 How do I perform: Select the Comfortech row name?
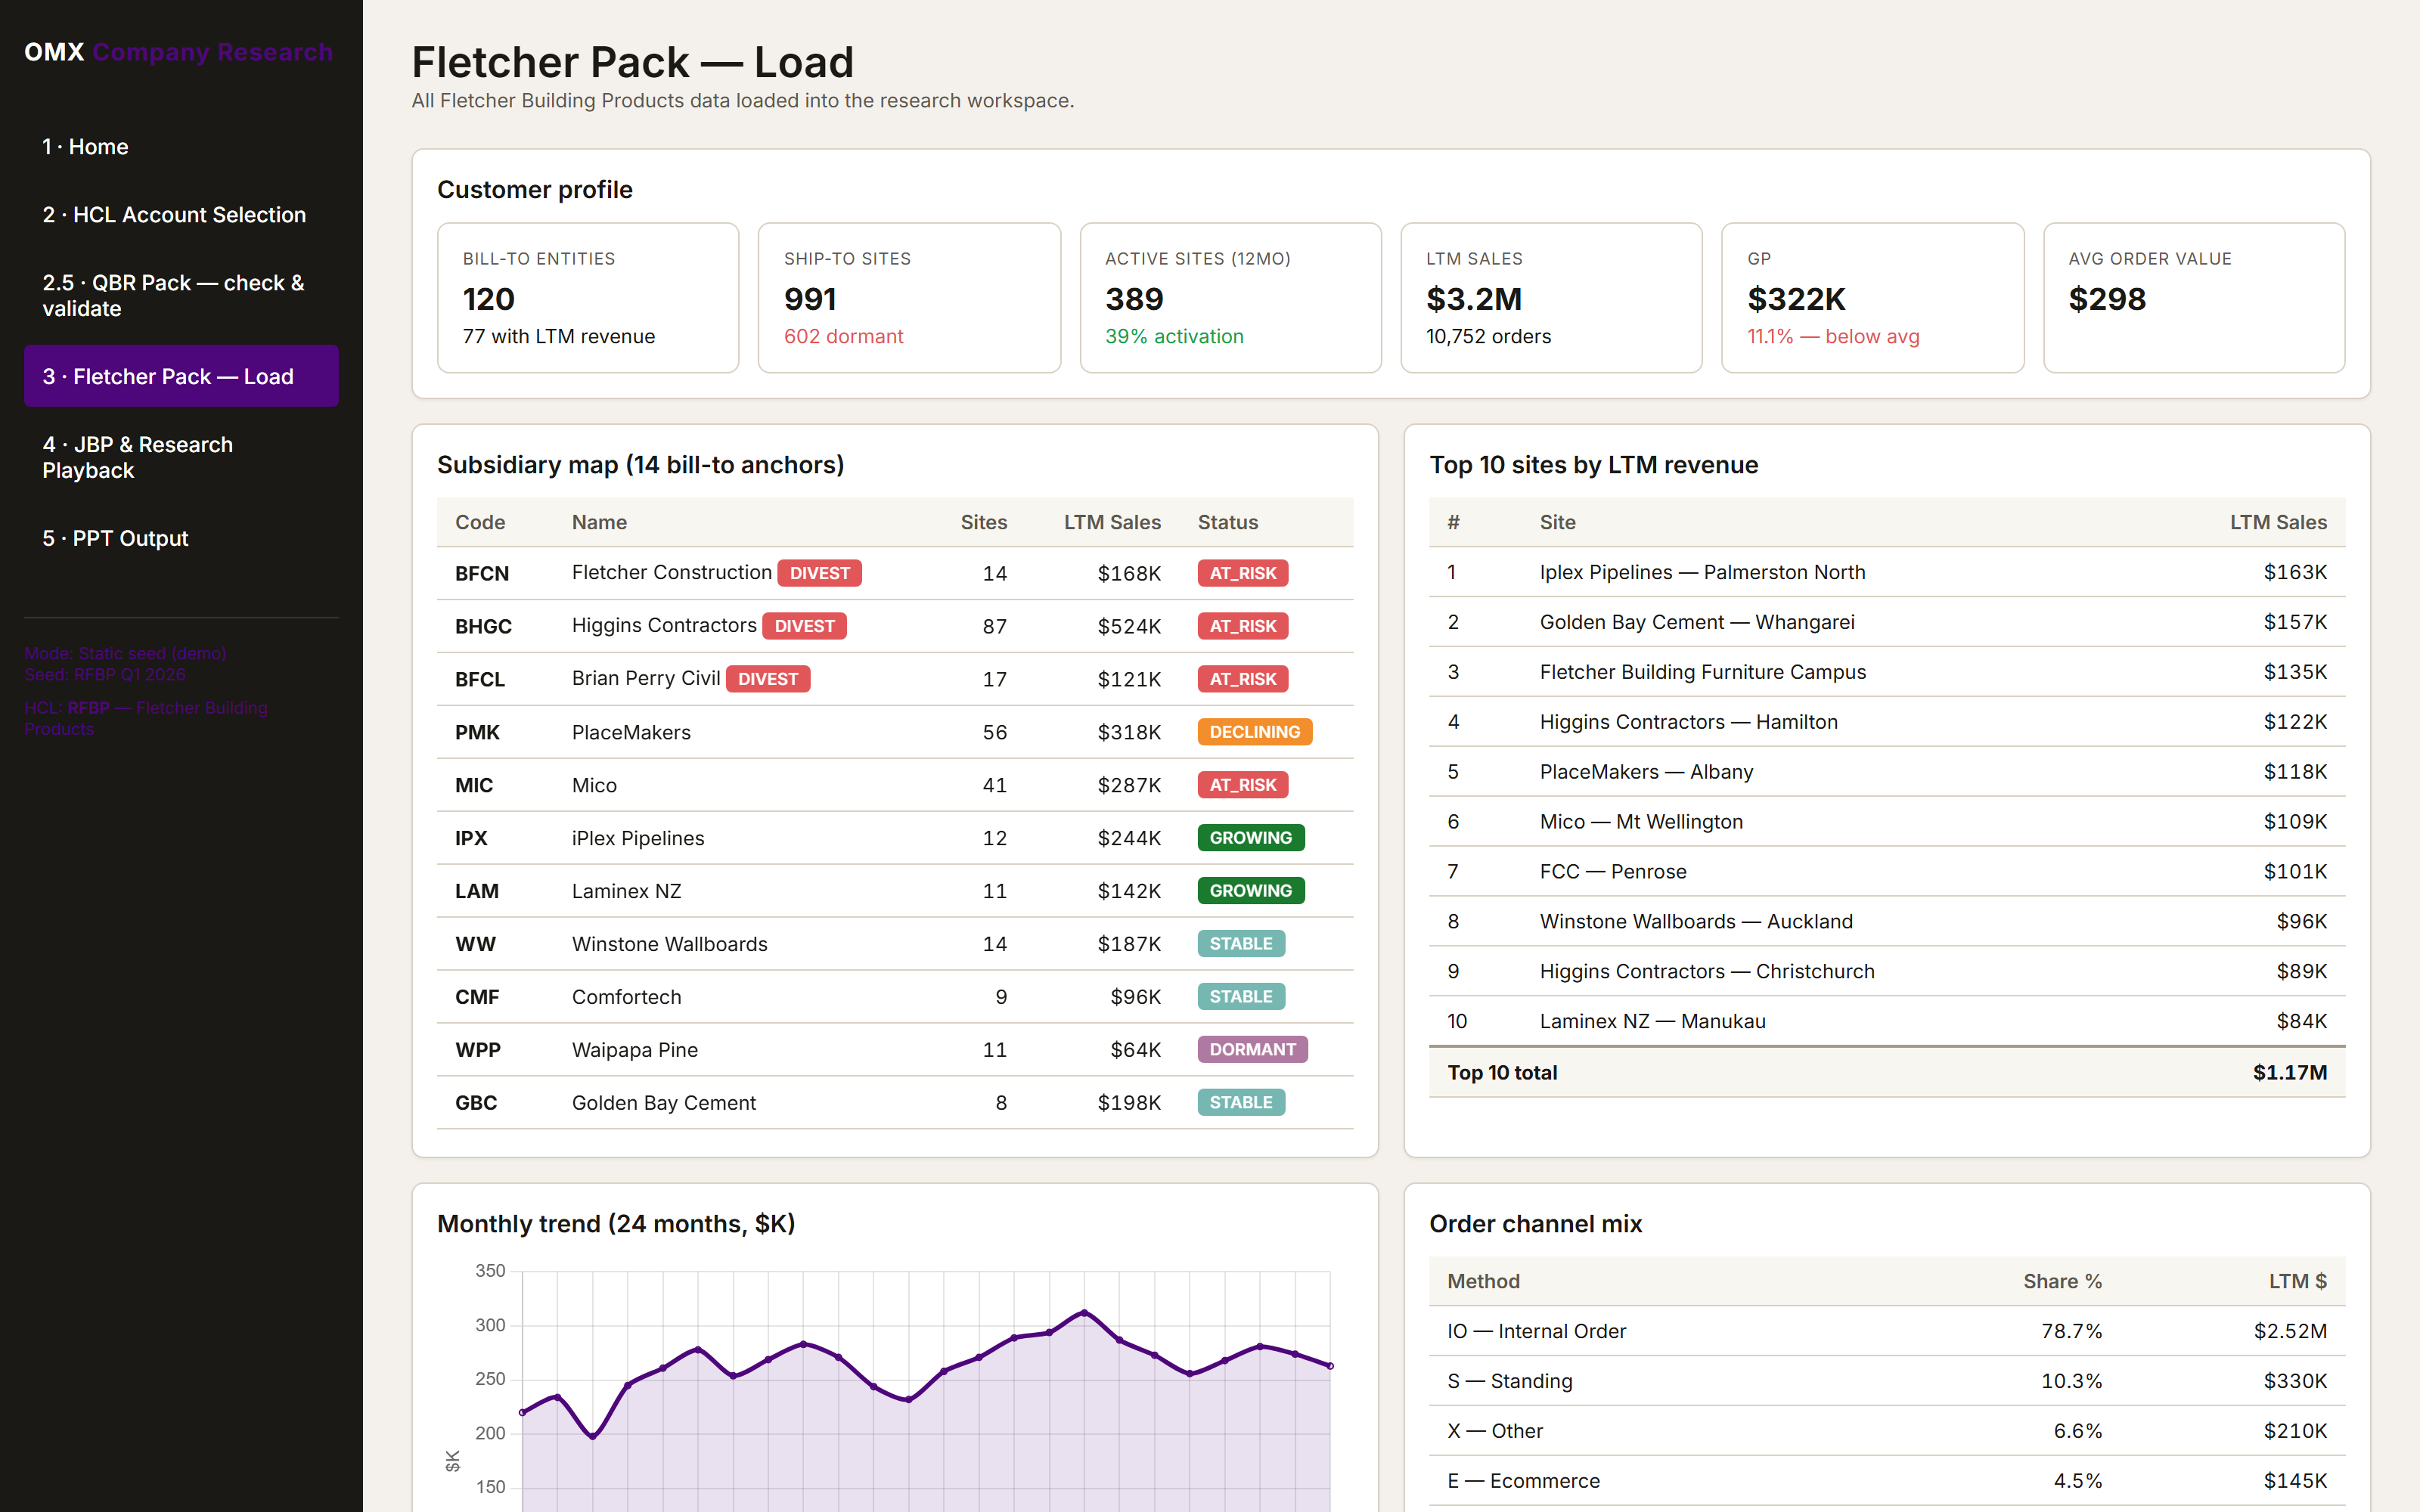(626, 997)
